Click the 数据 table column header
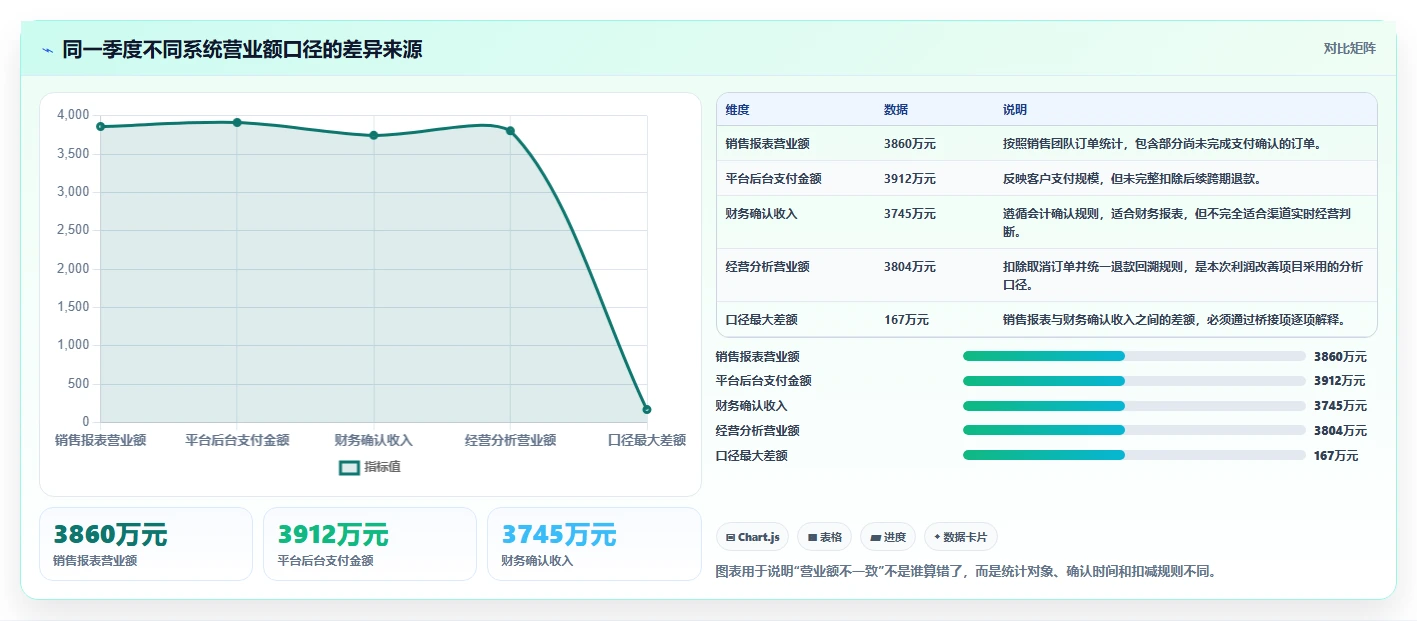The height and width of the screenshot is (621, 1417). pos(896,110)
